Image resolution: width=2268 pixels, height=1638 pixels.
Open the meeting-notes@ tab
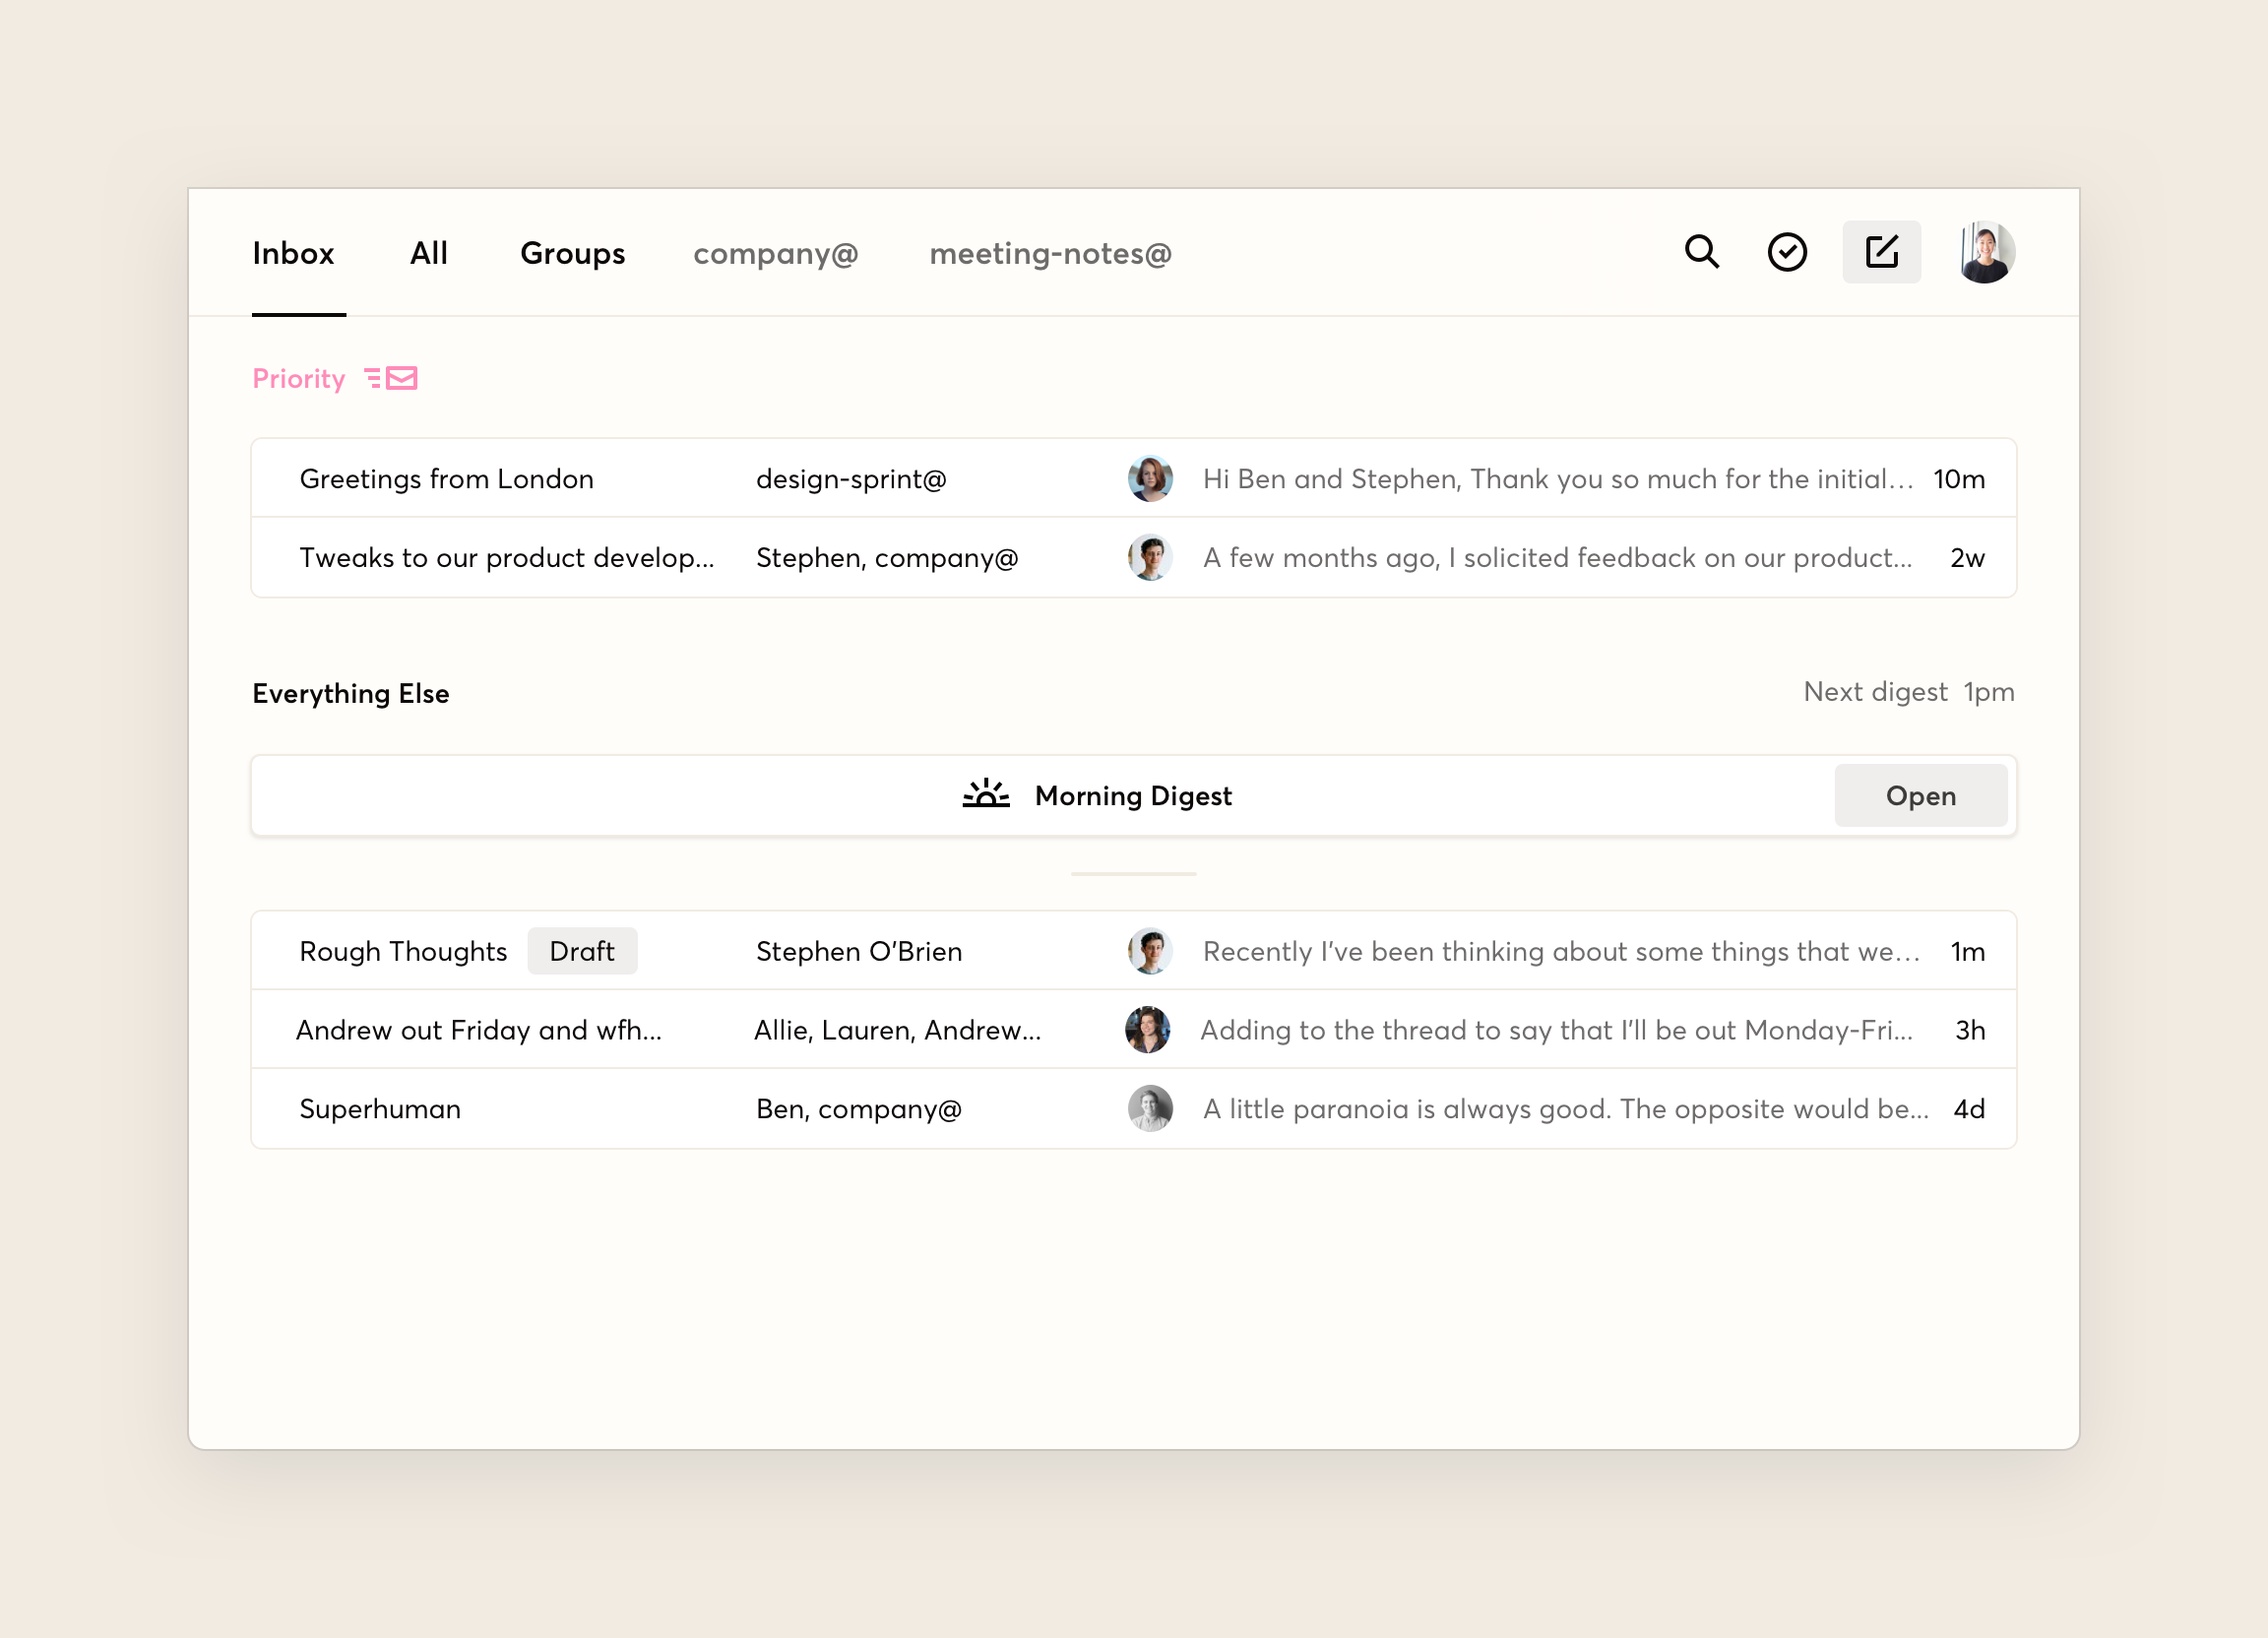tap(1050, 253)
